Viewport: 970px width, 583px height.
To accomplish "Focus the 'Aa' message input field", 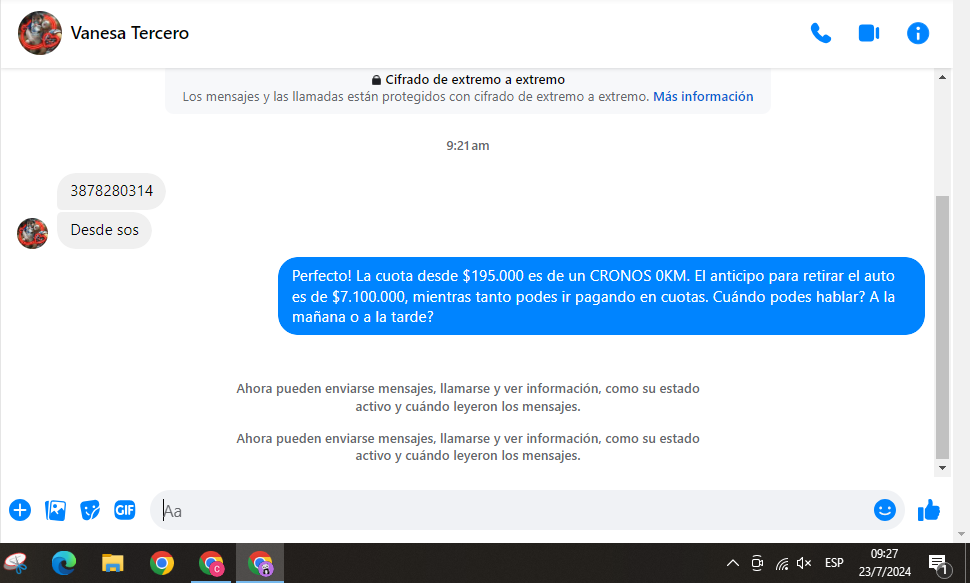I will click(510, 510).
